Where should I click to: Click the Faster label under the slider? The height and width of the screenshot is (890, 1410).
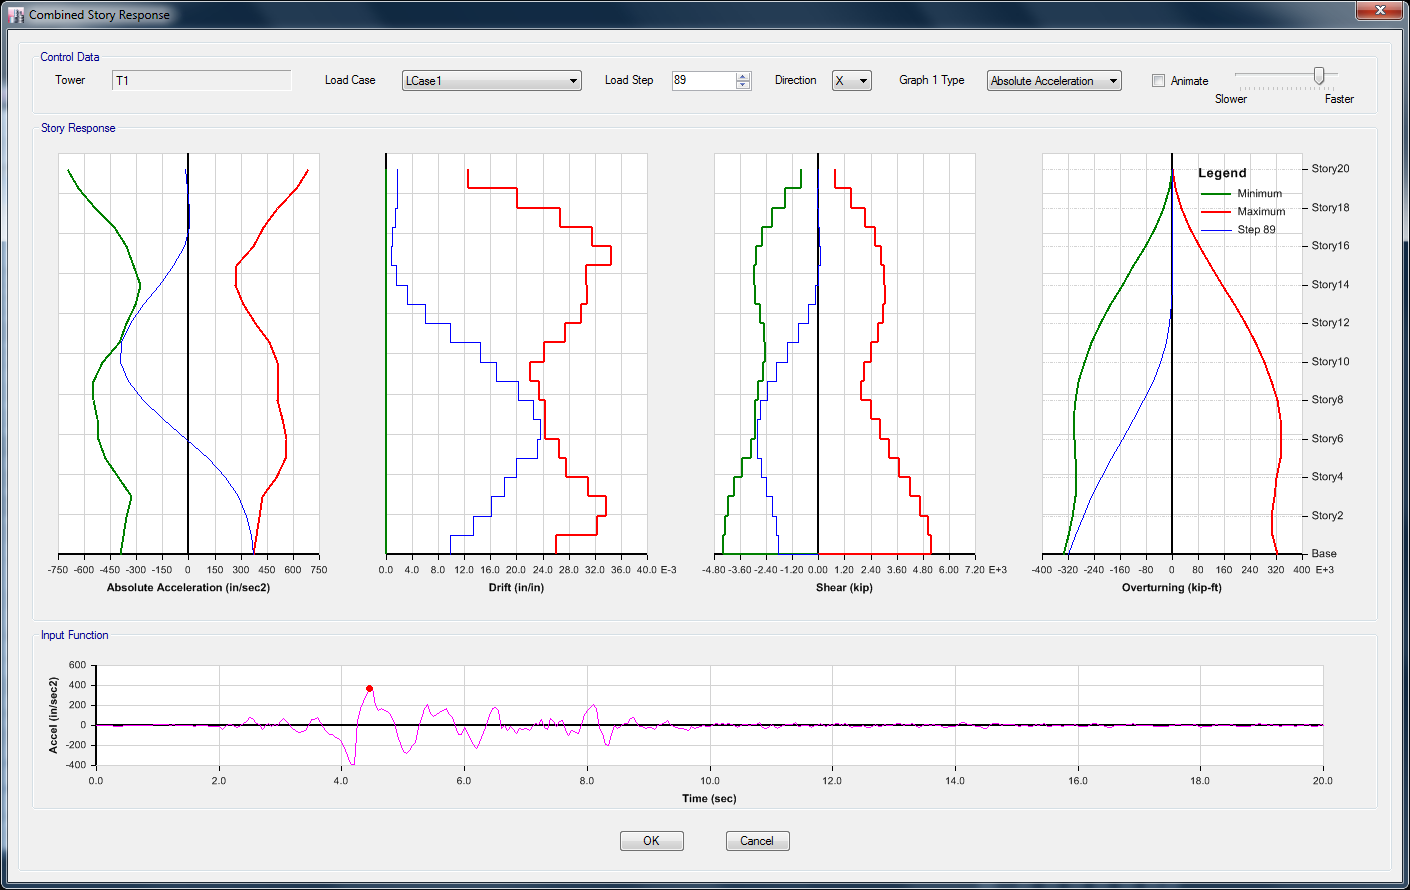(x=1339, y=99)
